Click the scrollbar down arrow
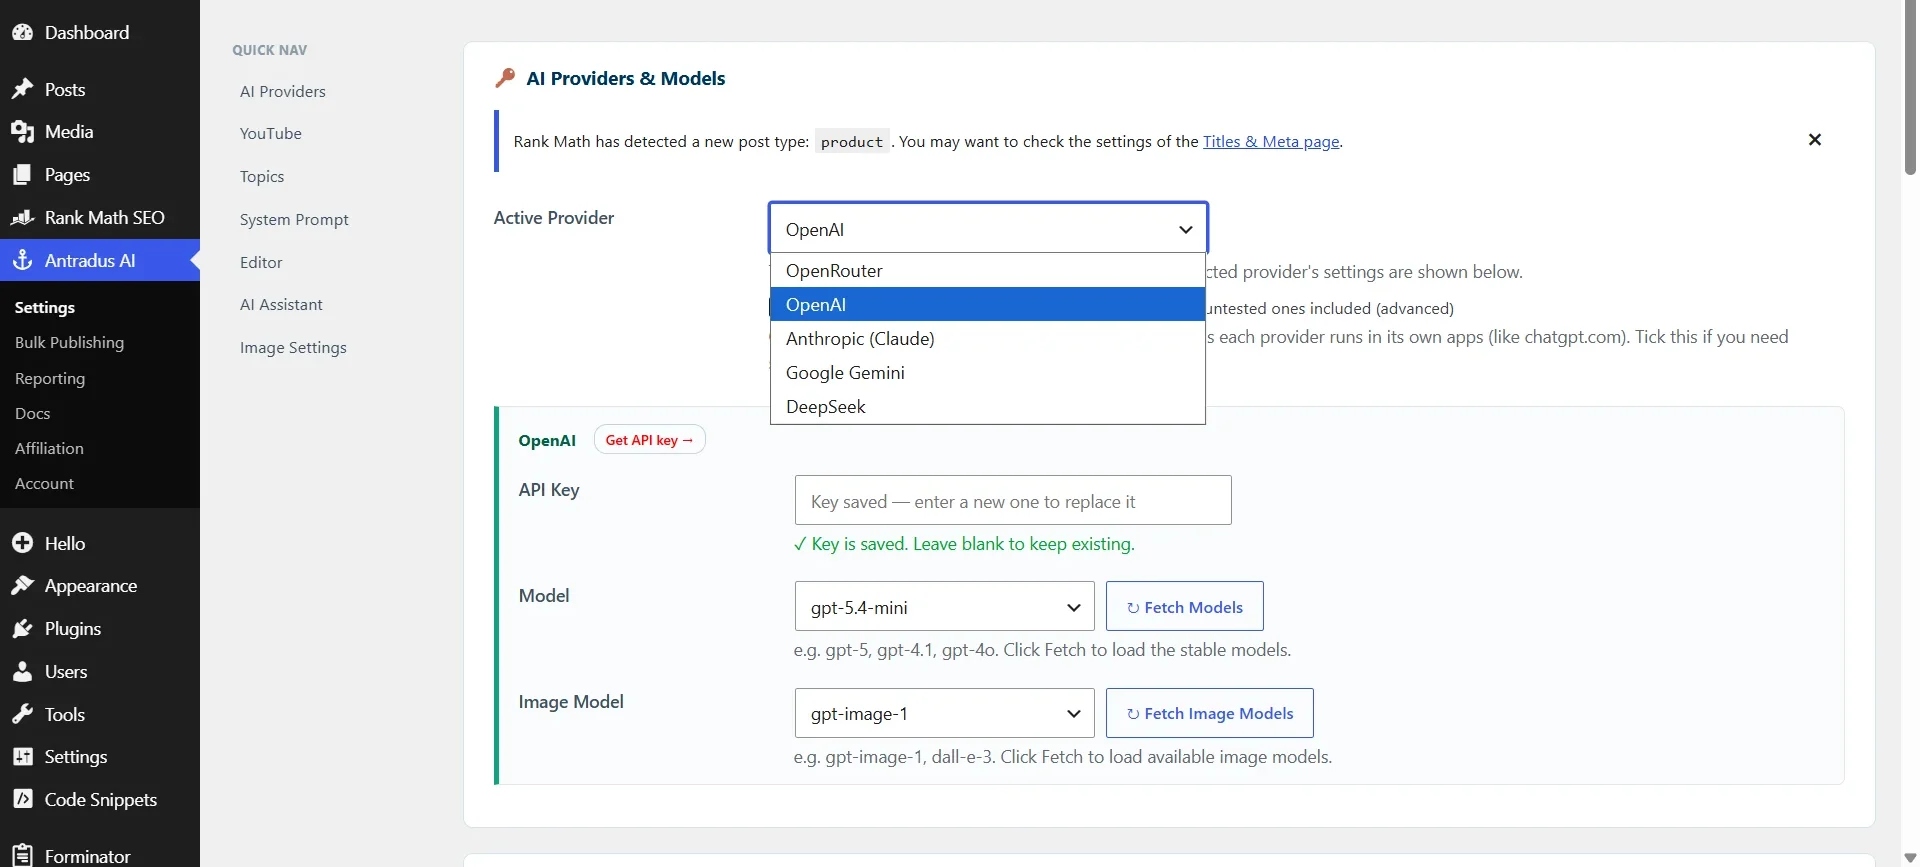Screen dimensions: 1920x867 1910,858
